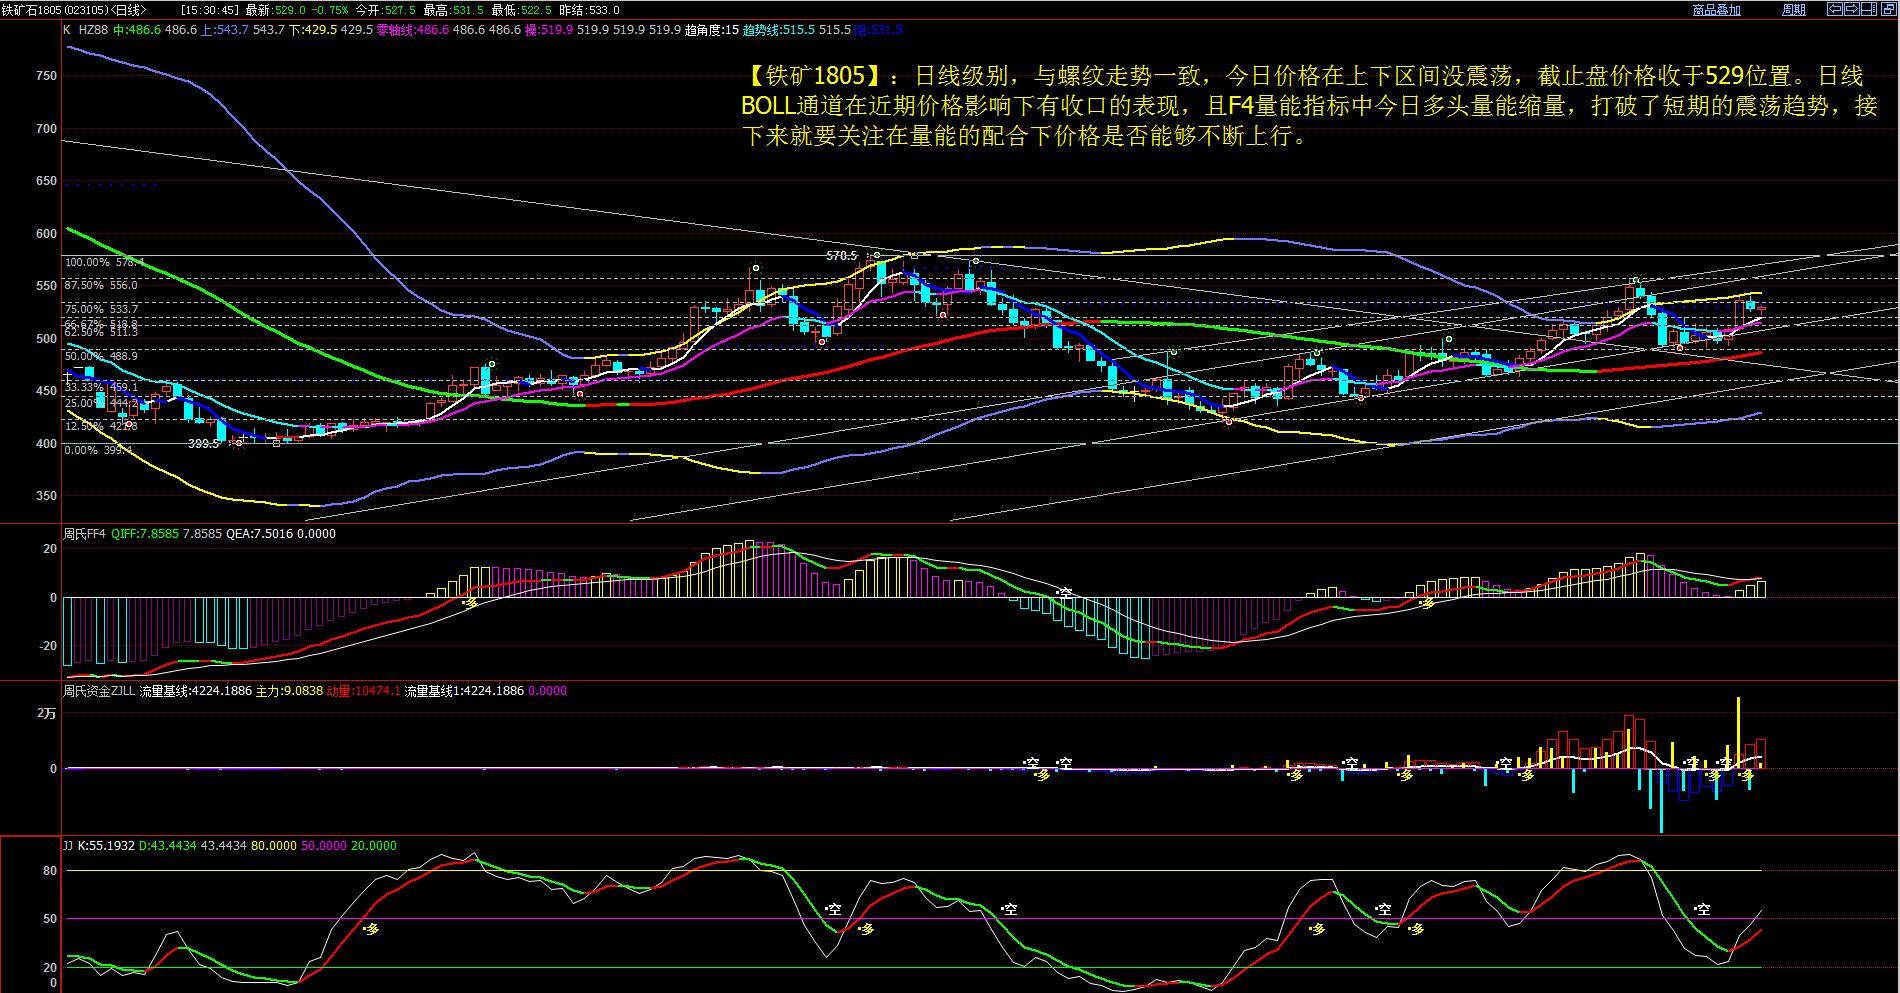Click the yellow 铁矿1805 commentary text
Screen dimensions: 1900x993
click(1308, 105)
